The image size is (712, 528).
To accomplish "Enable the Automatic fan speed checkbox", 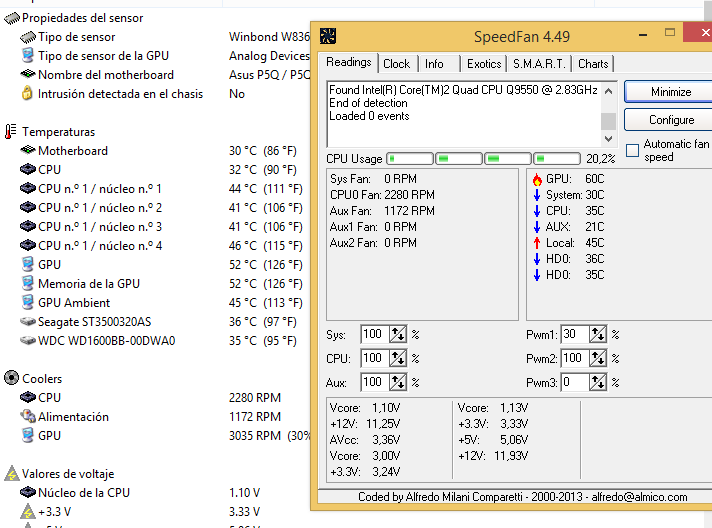I will coord(632,150).
